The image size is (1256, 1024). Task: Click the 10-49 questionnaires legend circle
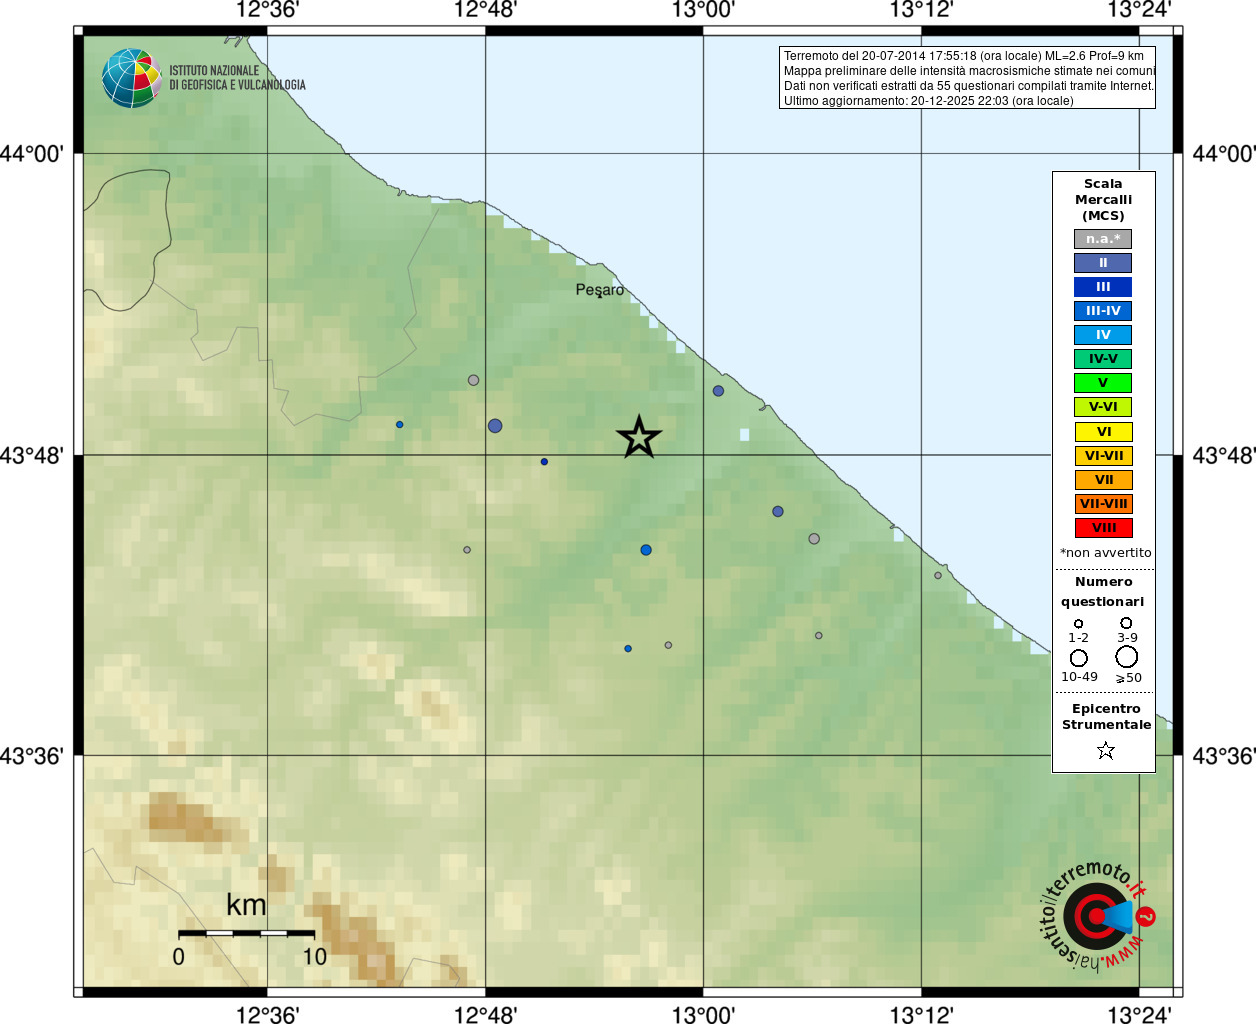tap(1079, 658)
